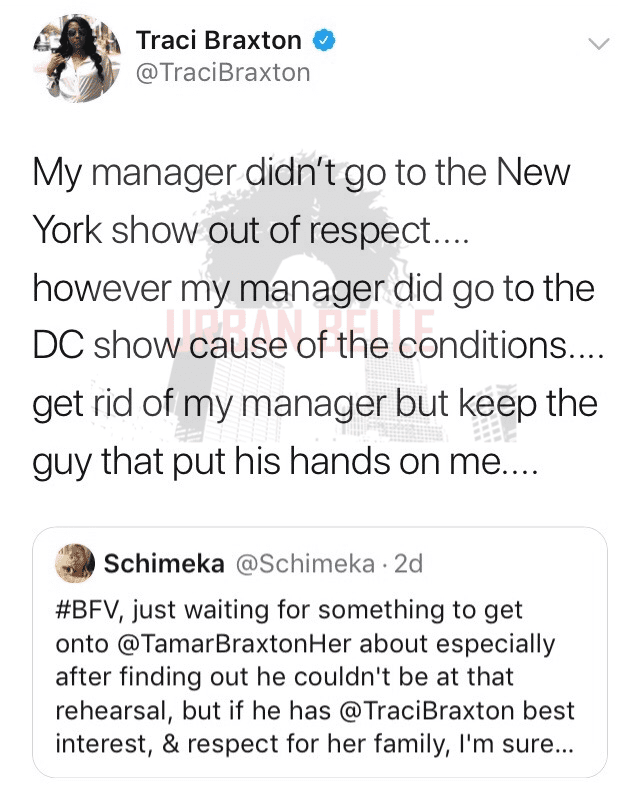This screenshot has width=618, height=790.
Task: Click the blue verified badge icon
Action: coord(324,41)
